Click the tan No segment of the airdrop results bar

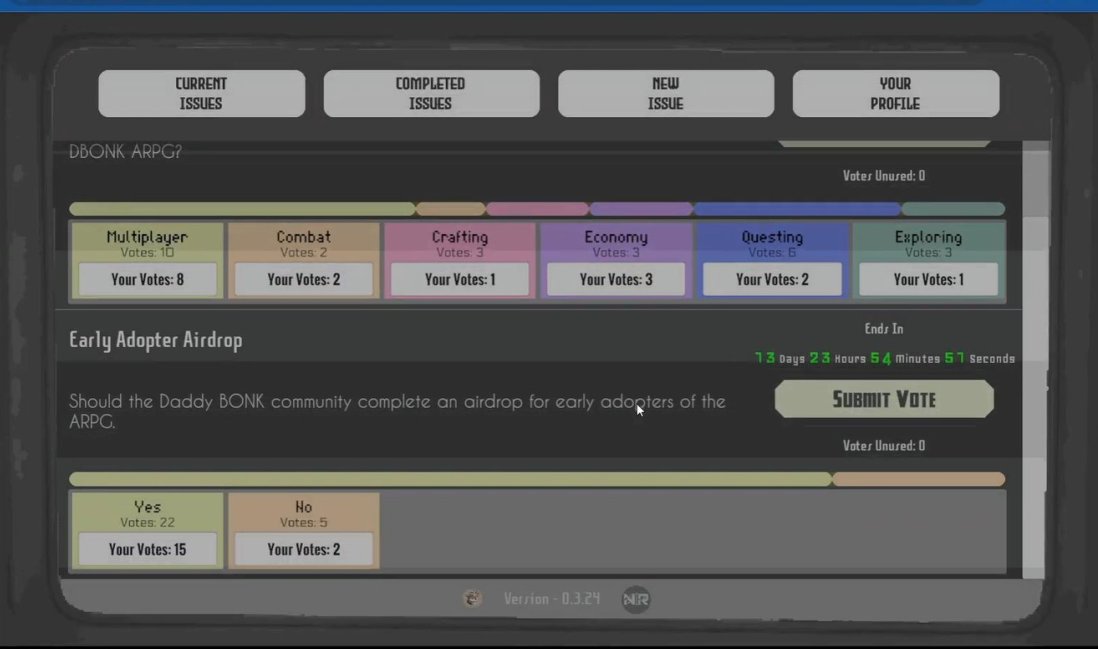coord(918,479)
